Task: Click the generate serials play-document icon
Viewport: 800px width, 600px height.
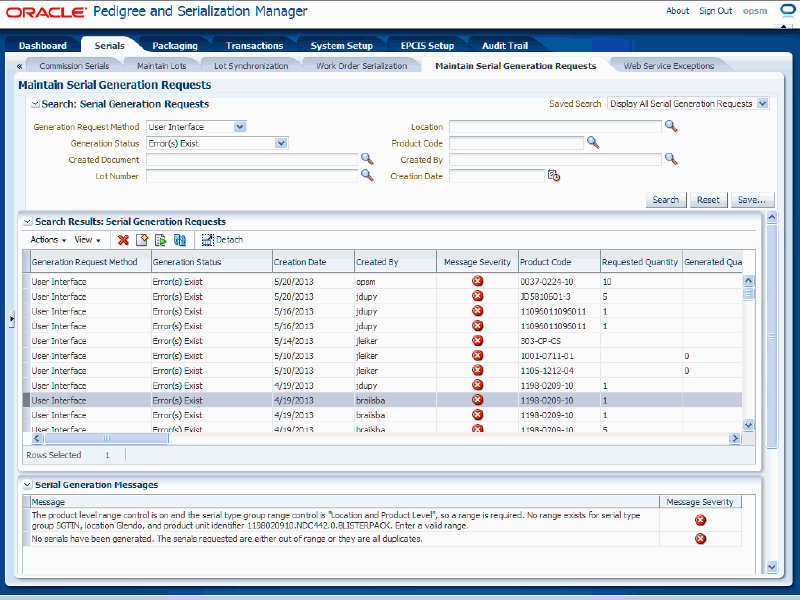Action: point(160,240)
